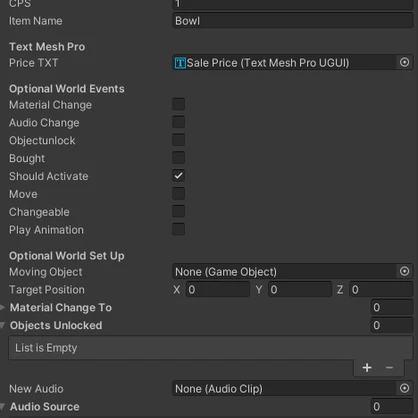Open object picker for Moving Object field
Screen dimensions: 418x418
[x=404, y=271]
